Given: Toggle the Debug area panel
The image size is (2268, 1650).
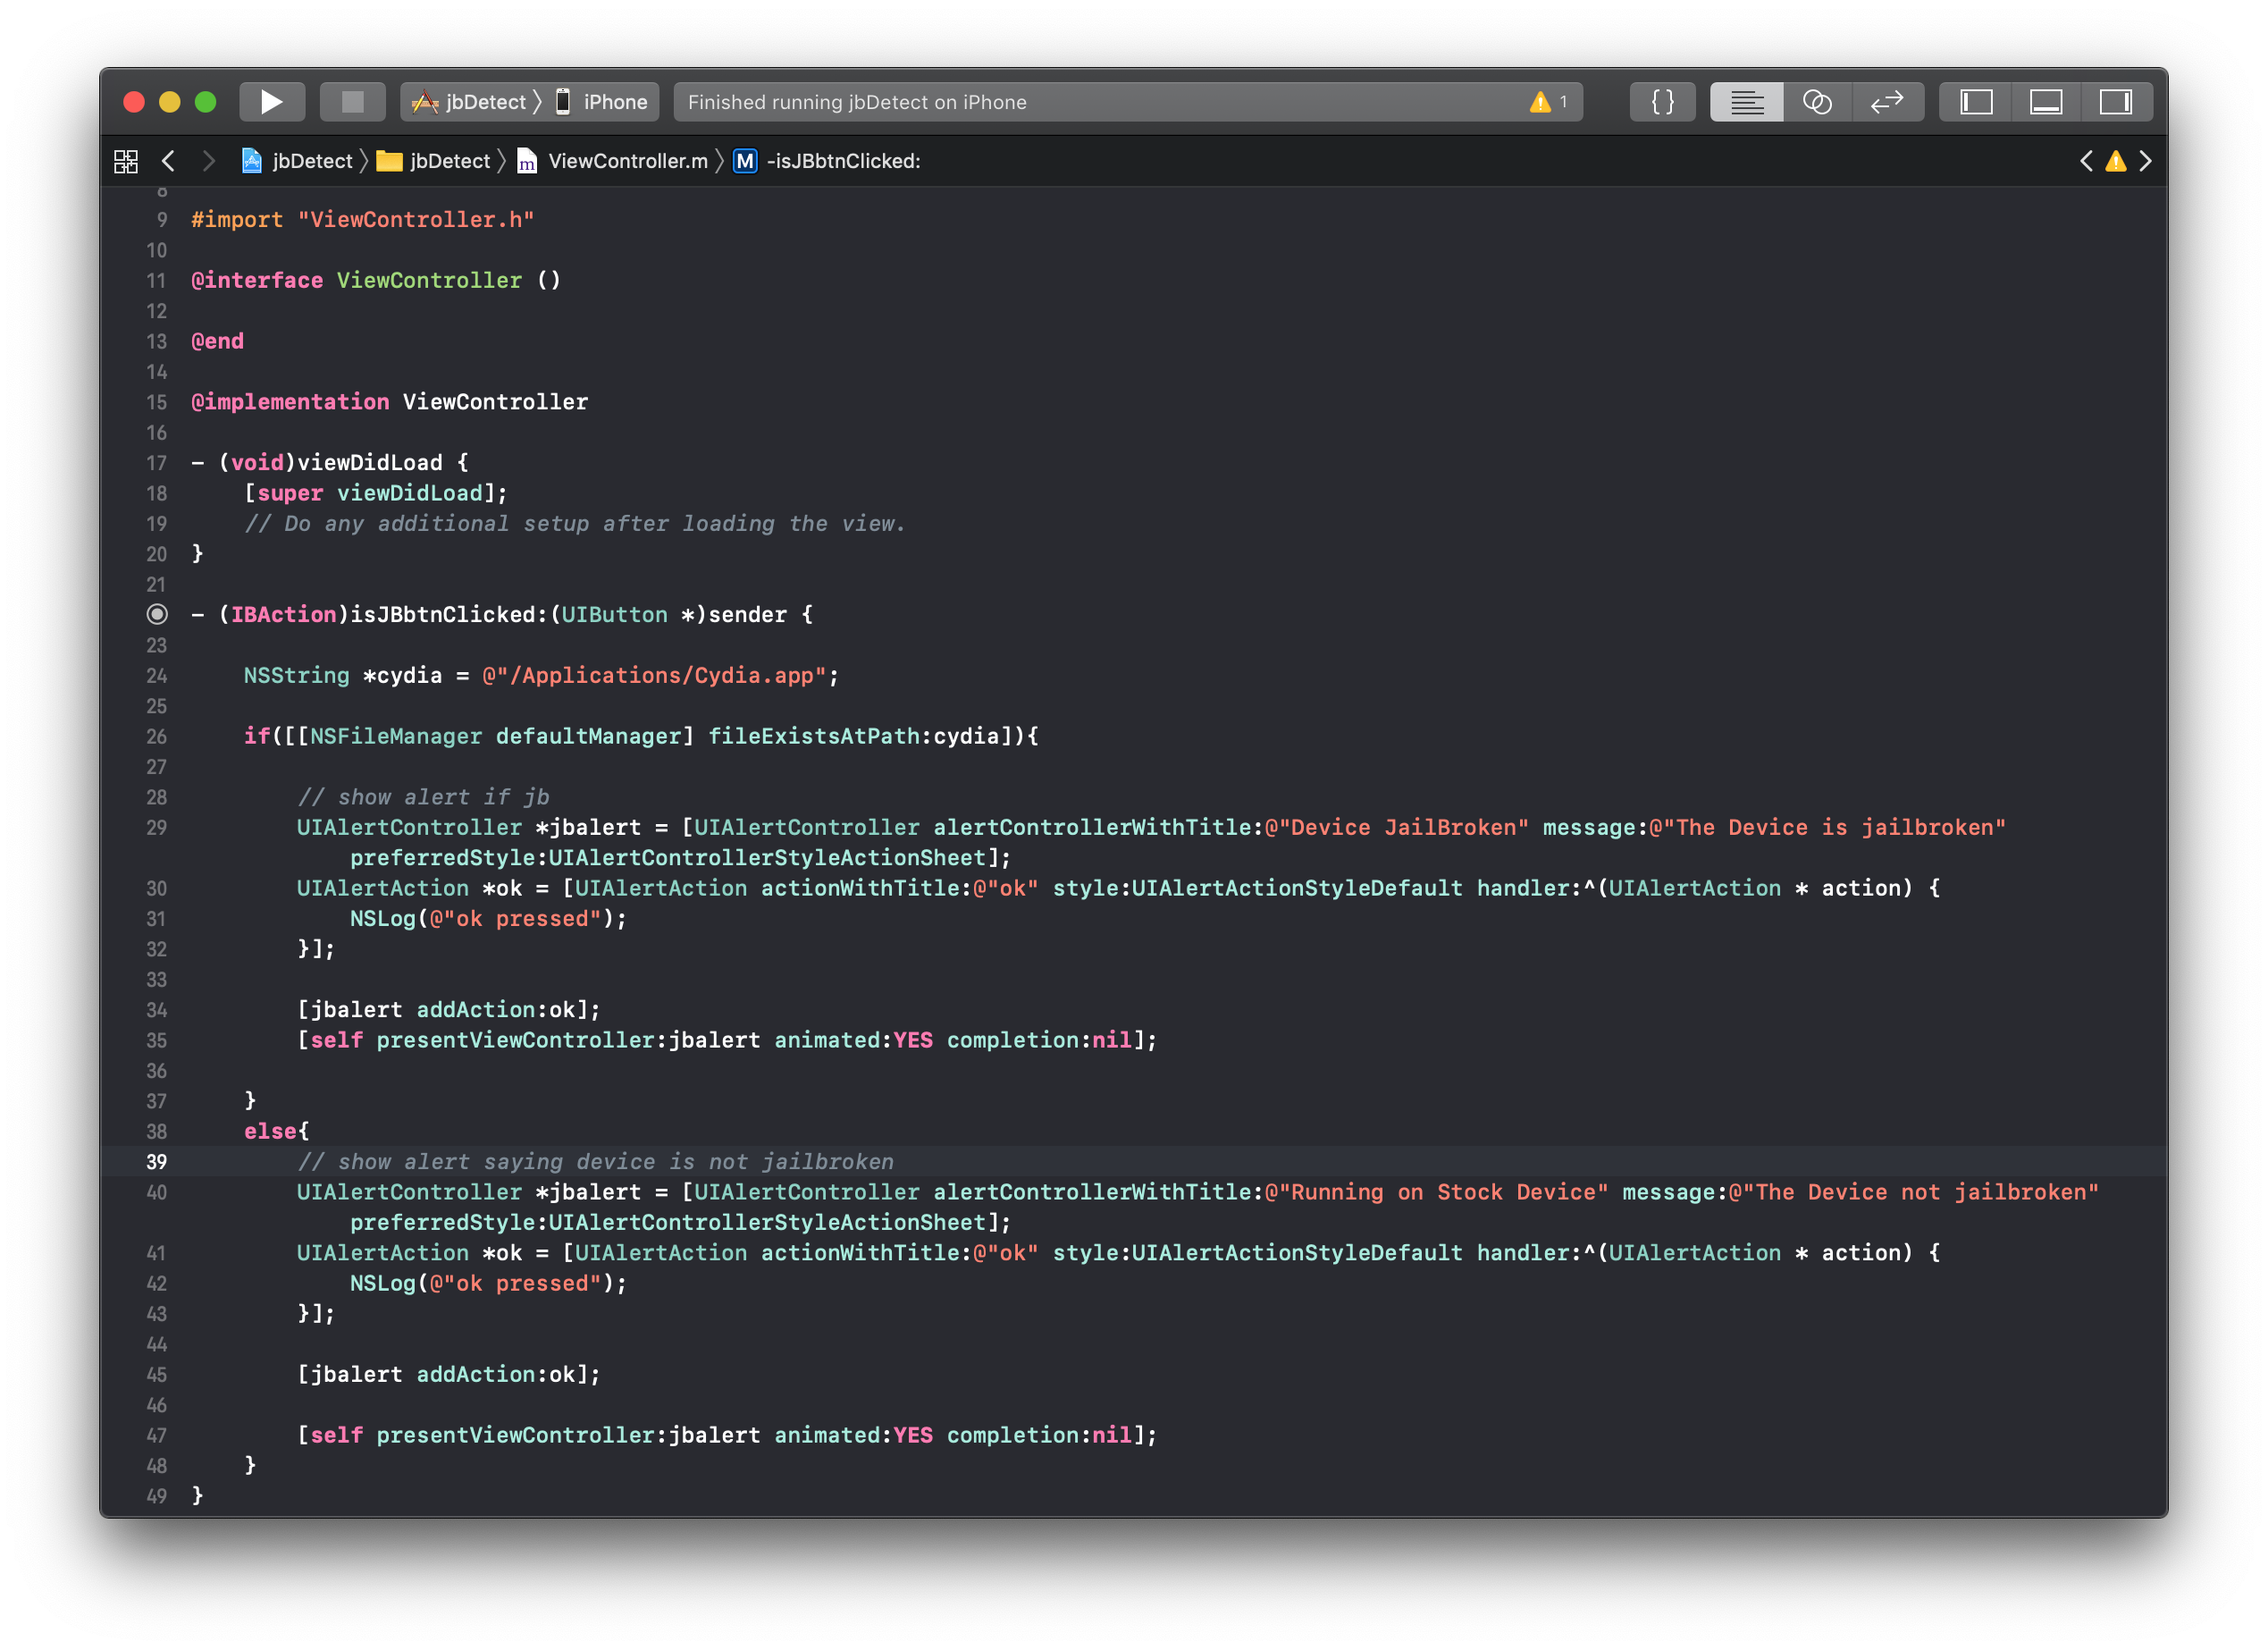Looking at the screenshot, I should 2045,102.
